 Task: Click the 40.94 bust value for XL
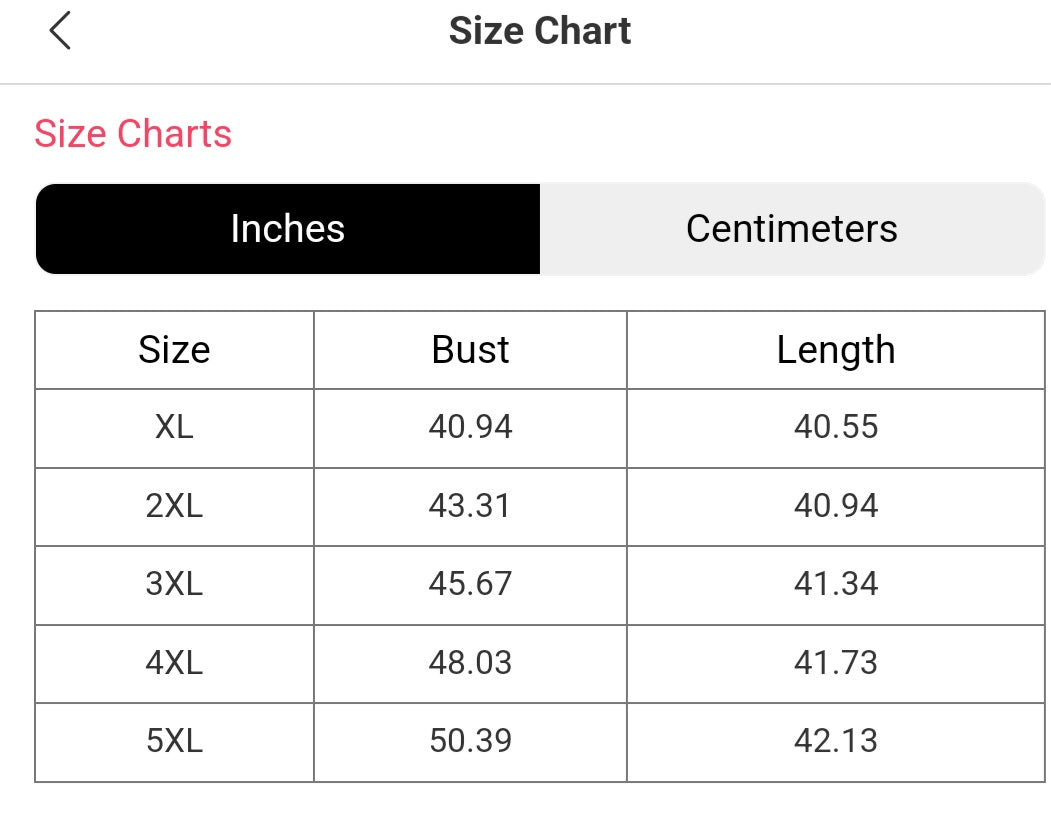tap(471, 427)
